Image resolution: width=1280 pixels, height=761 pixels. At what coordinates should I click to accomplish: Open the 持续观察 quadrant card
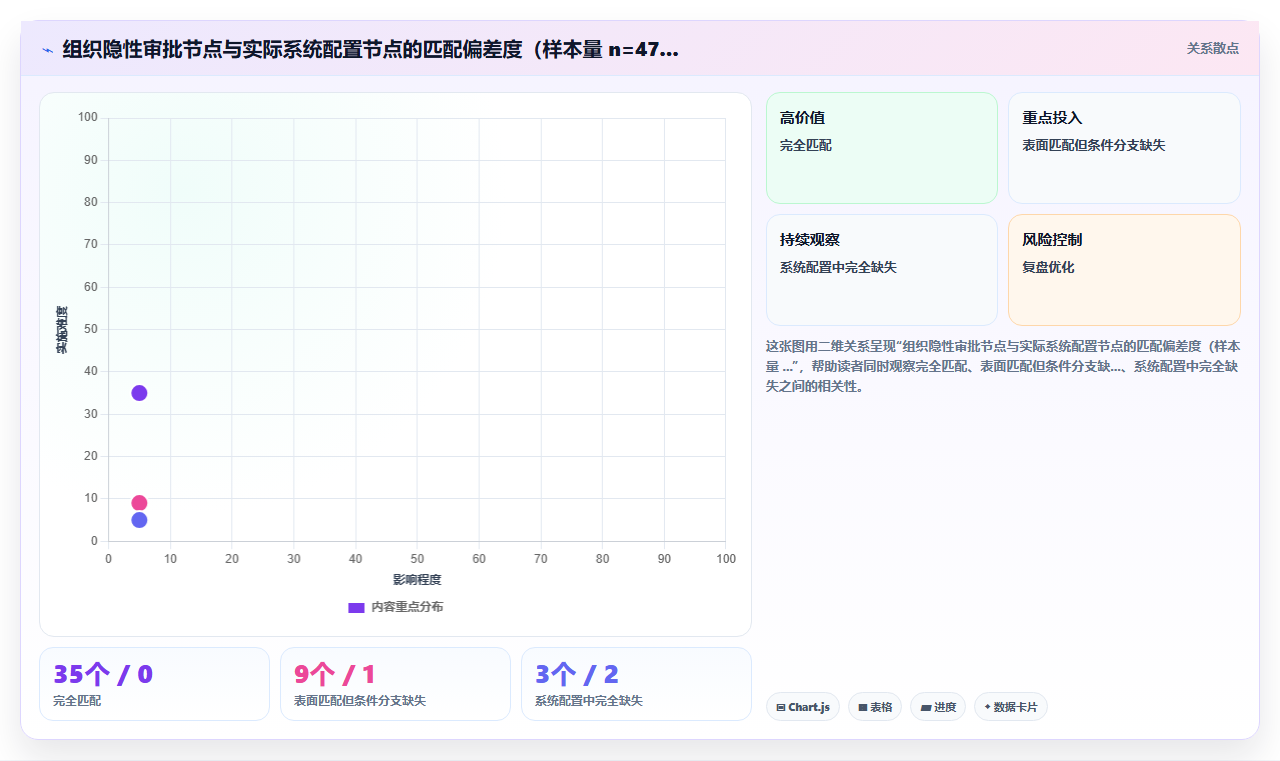882,270
